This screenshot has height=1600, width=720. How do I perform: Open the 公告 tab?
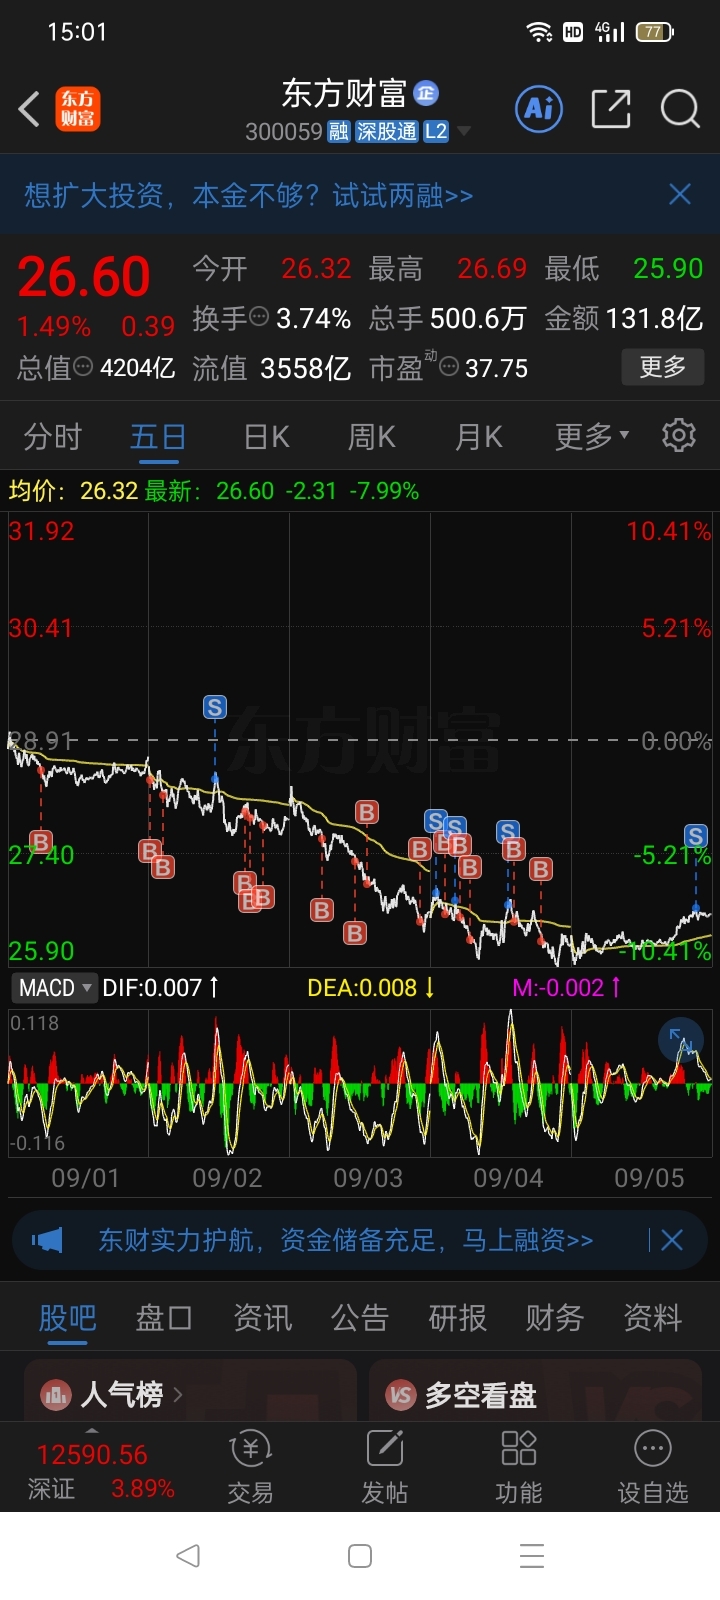[x=360, y=1318]
